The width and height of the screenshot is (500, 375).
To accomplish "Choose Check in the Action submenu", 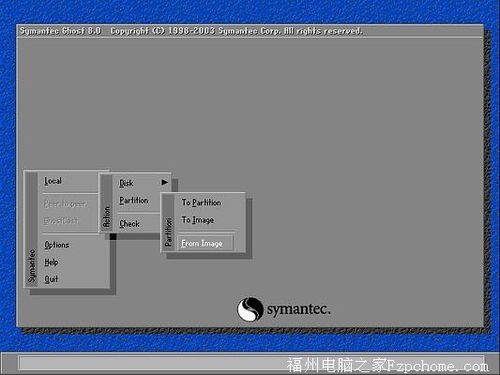I will (129, 224).
